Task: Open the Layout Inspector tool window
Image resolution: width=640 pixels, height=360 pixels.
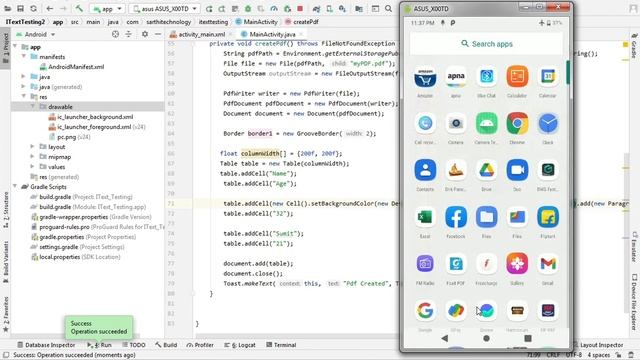Action: pos(598,345)
